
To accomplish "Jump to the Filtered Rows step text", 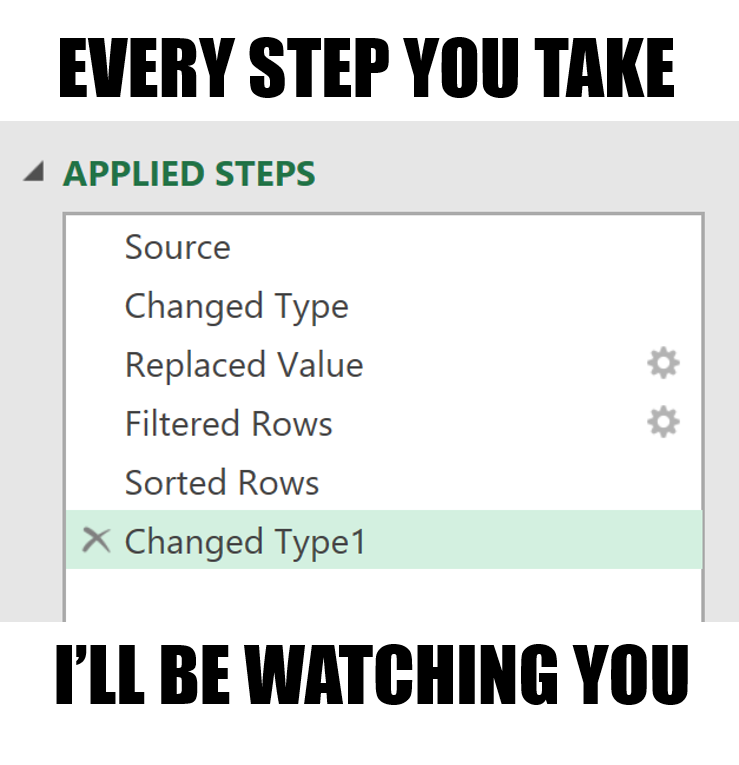I will click(228, 424).
